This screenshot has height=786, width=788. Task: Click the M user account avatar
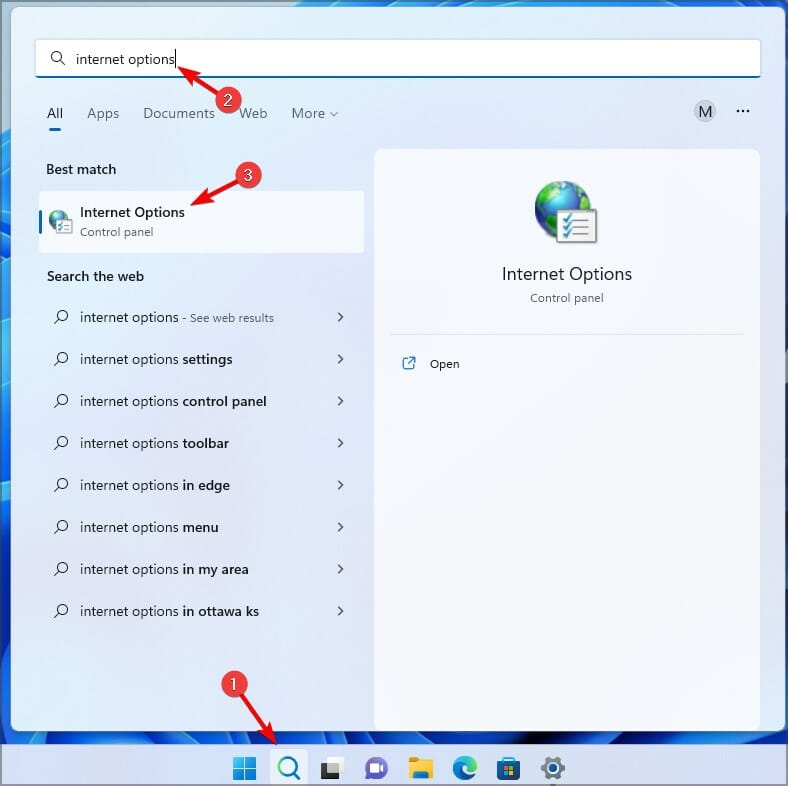[x=705, y=111]
